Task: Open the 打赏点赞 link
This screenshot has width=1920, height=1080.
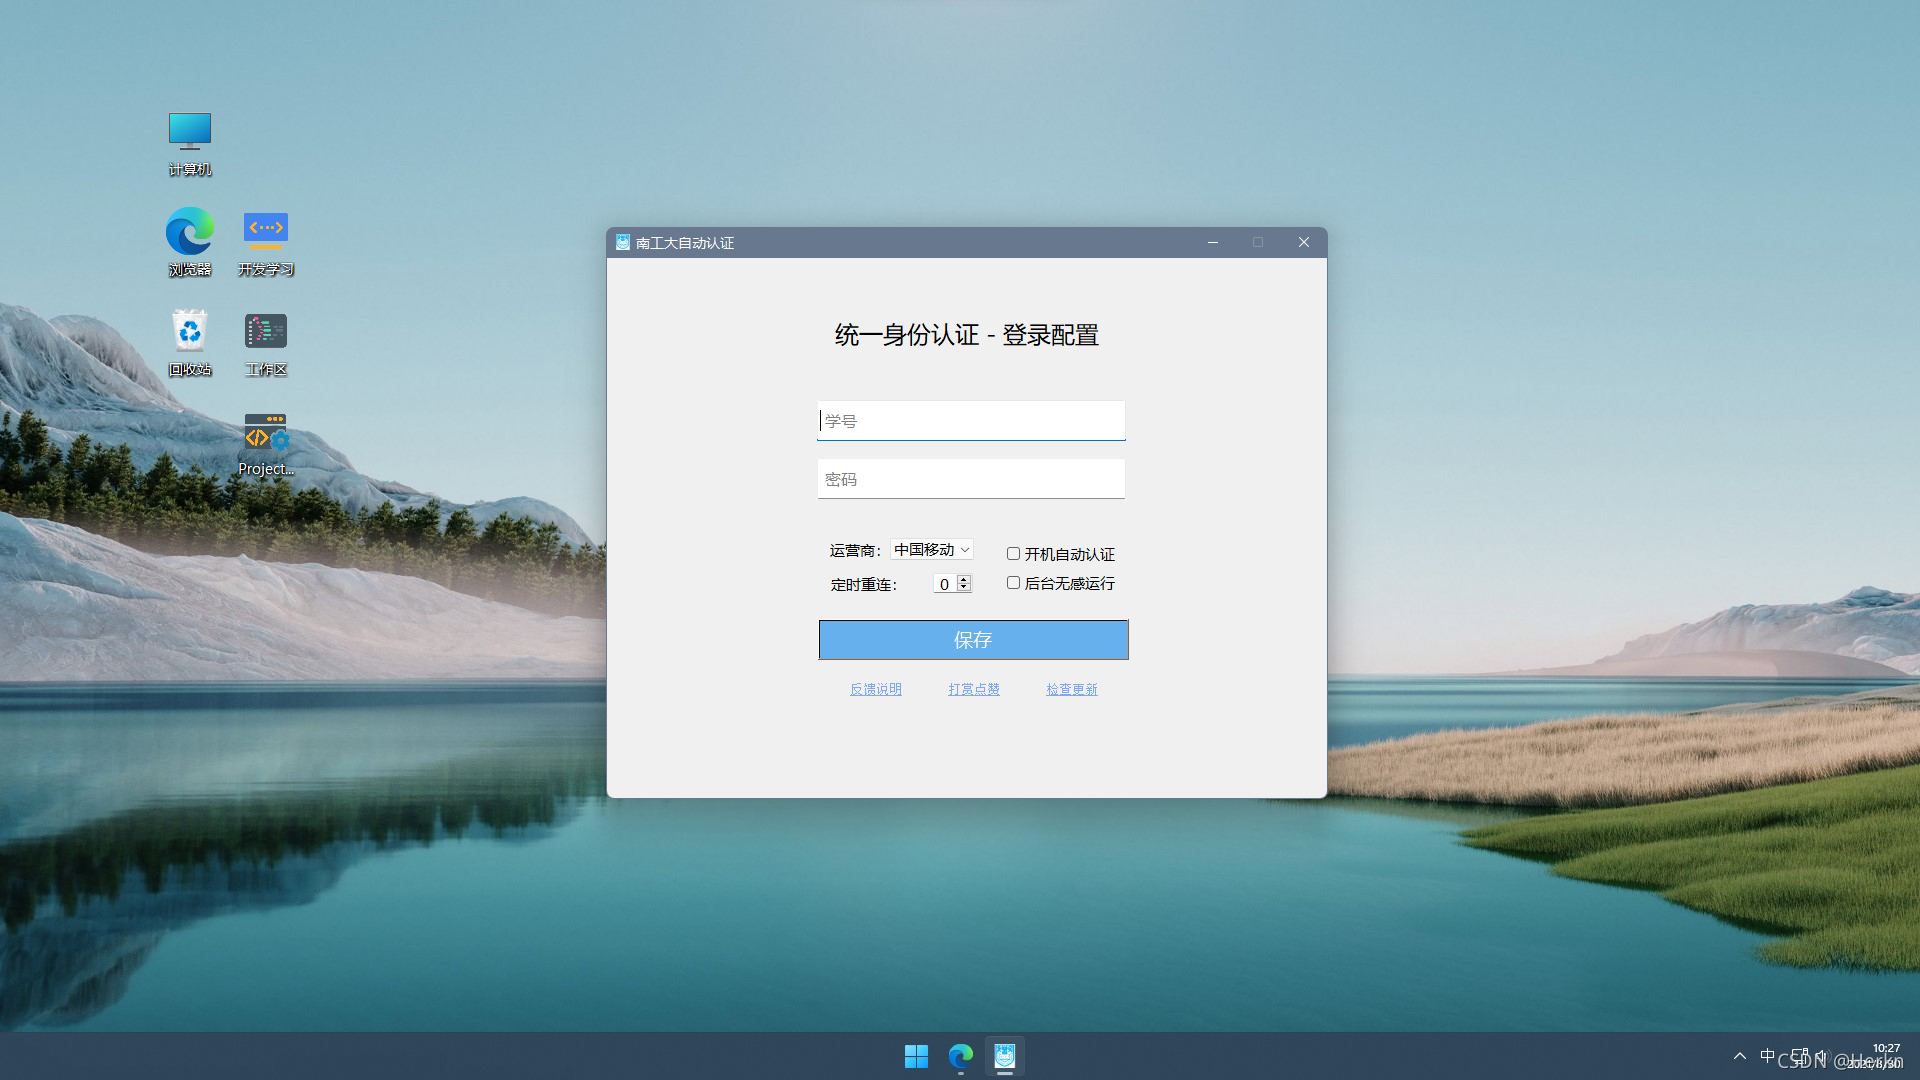Action: pos(974,689)
